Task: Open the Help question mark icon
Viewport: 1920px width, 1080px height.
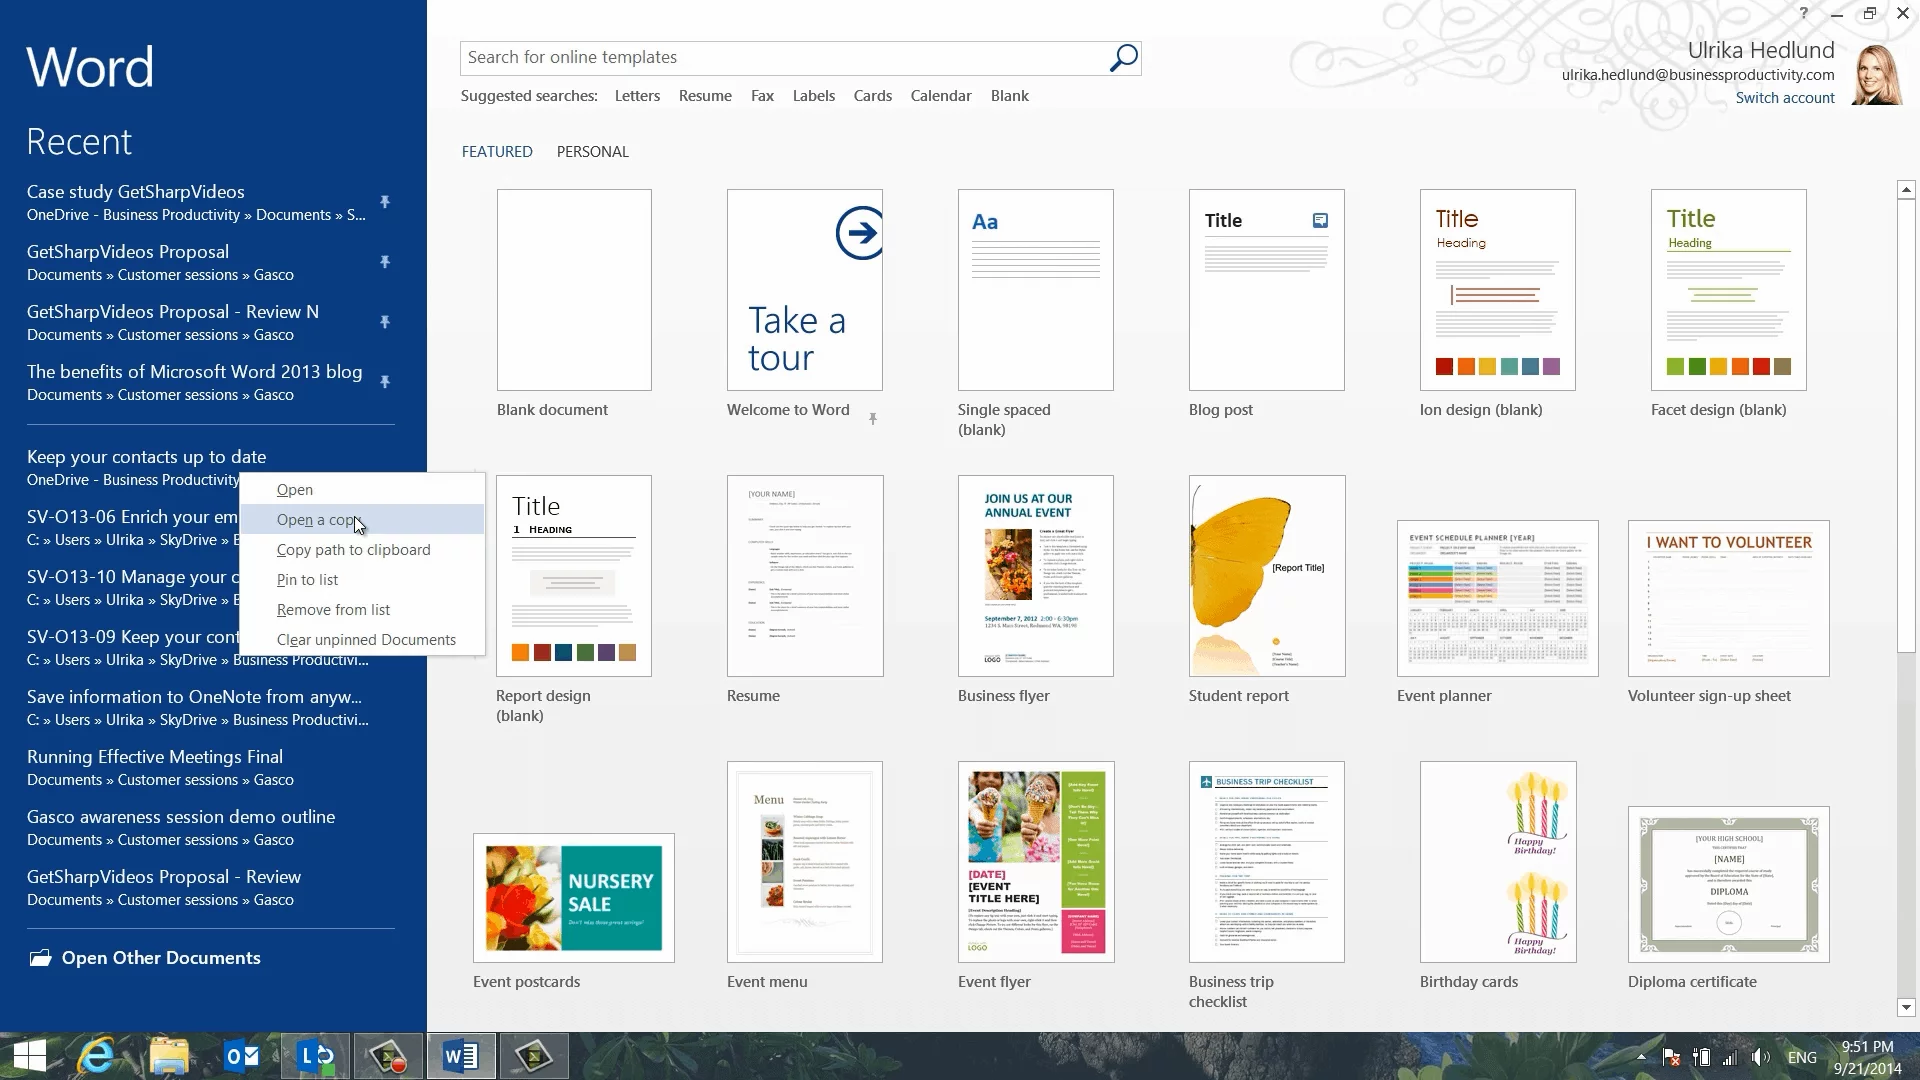Action: coord(1804,14)
